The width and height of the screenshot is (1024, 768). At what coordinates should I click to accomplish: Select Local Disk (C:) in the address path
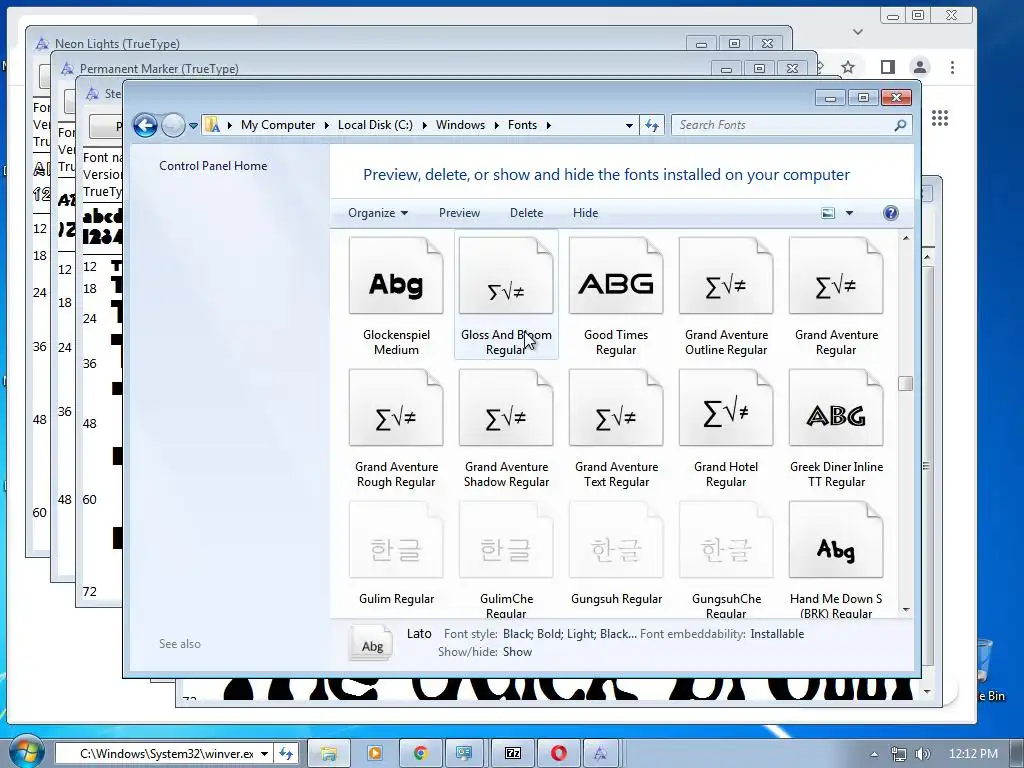click(375, 125)
